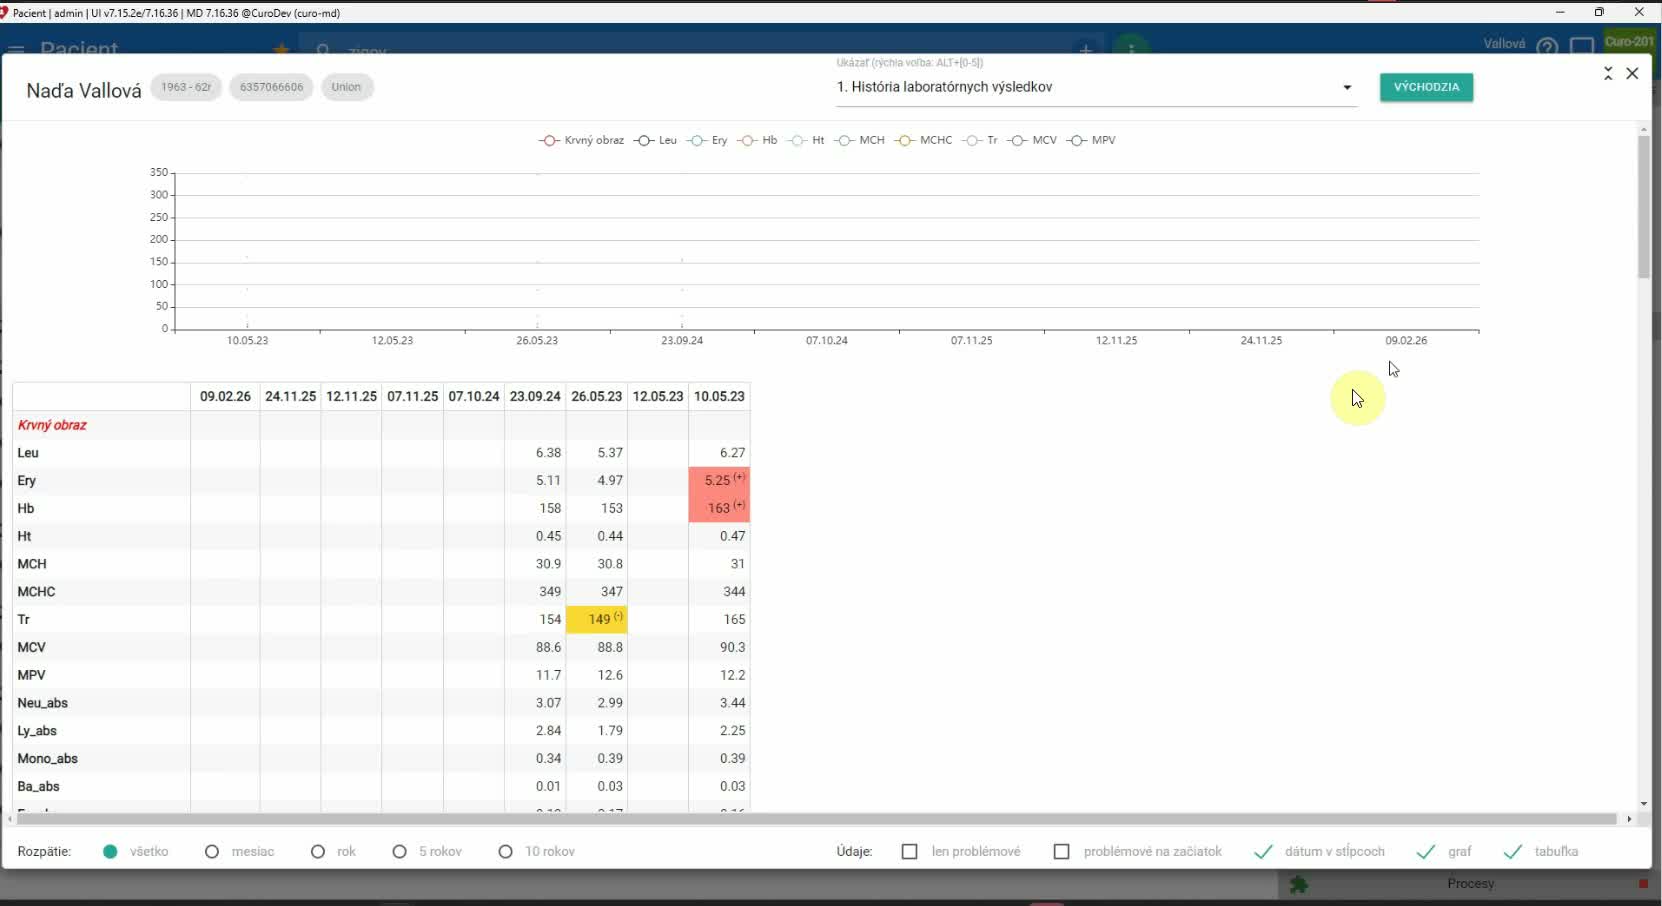The height and width of the screenshot is (906, 1662).
Task: Collapse dialog with the double-chevron icon
Action: pyautogui.click(x=1608, y=74)
